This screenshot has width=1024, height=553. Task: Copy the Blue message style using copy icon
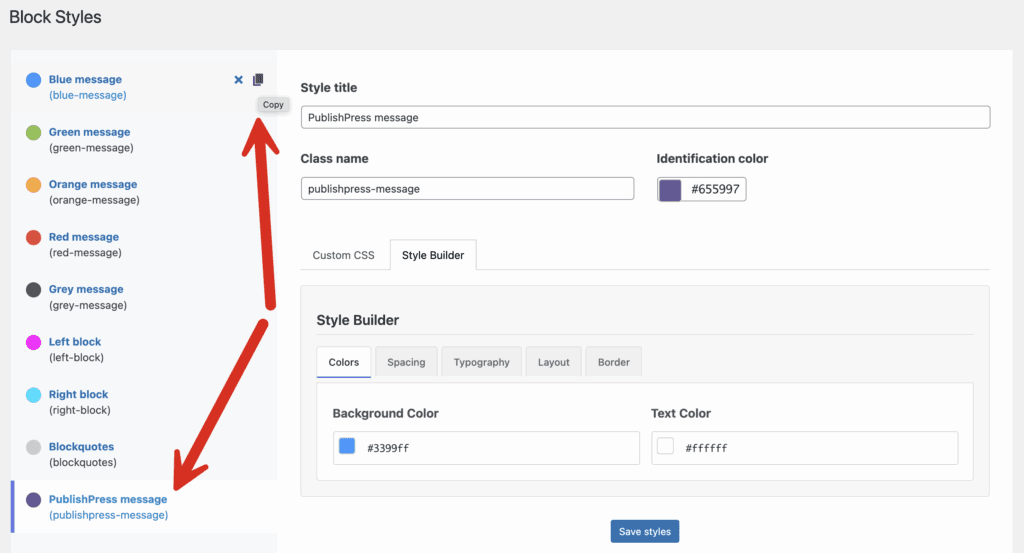[x=258, y=80]
